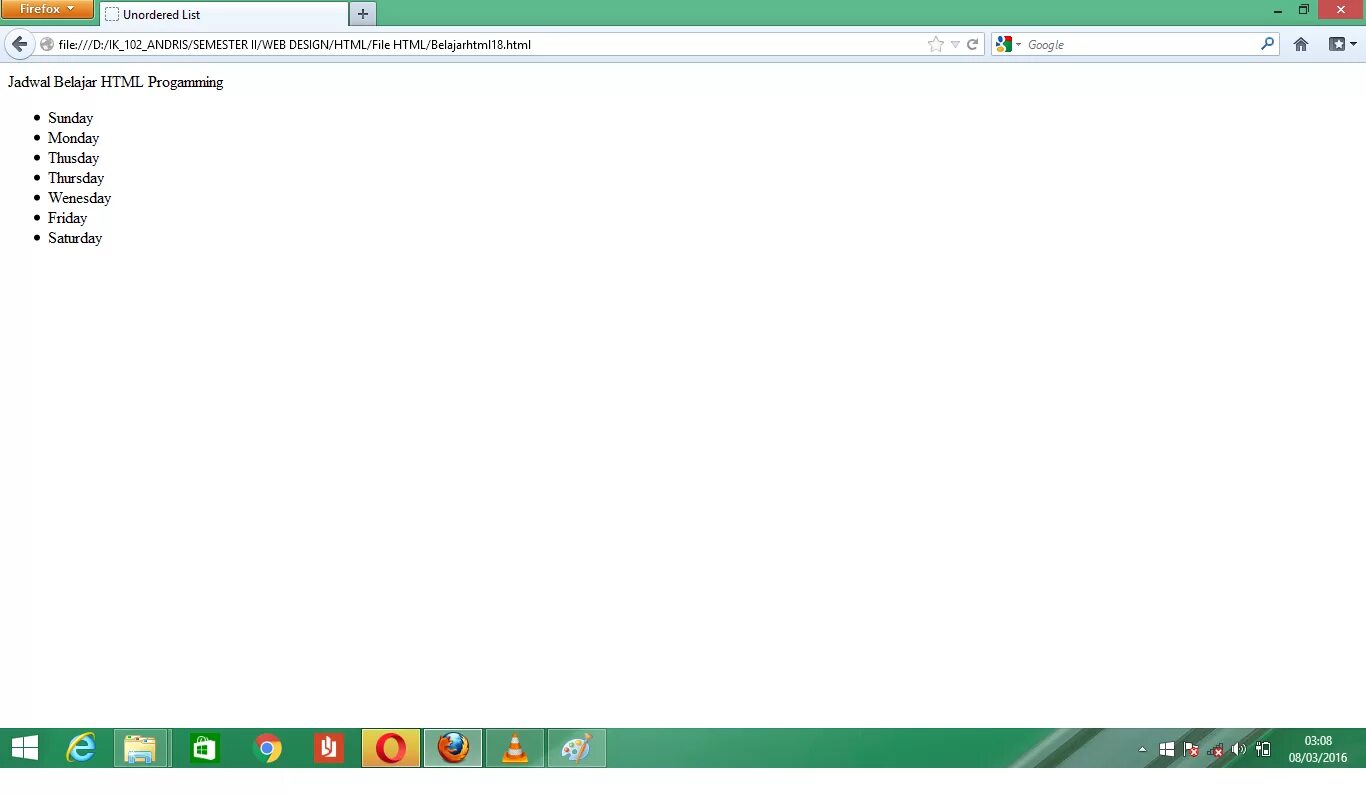1366x794 pixels.
Task: Open the orange Firefox menu button
Action: pyautogui.click(x=47, y=9)
